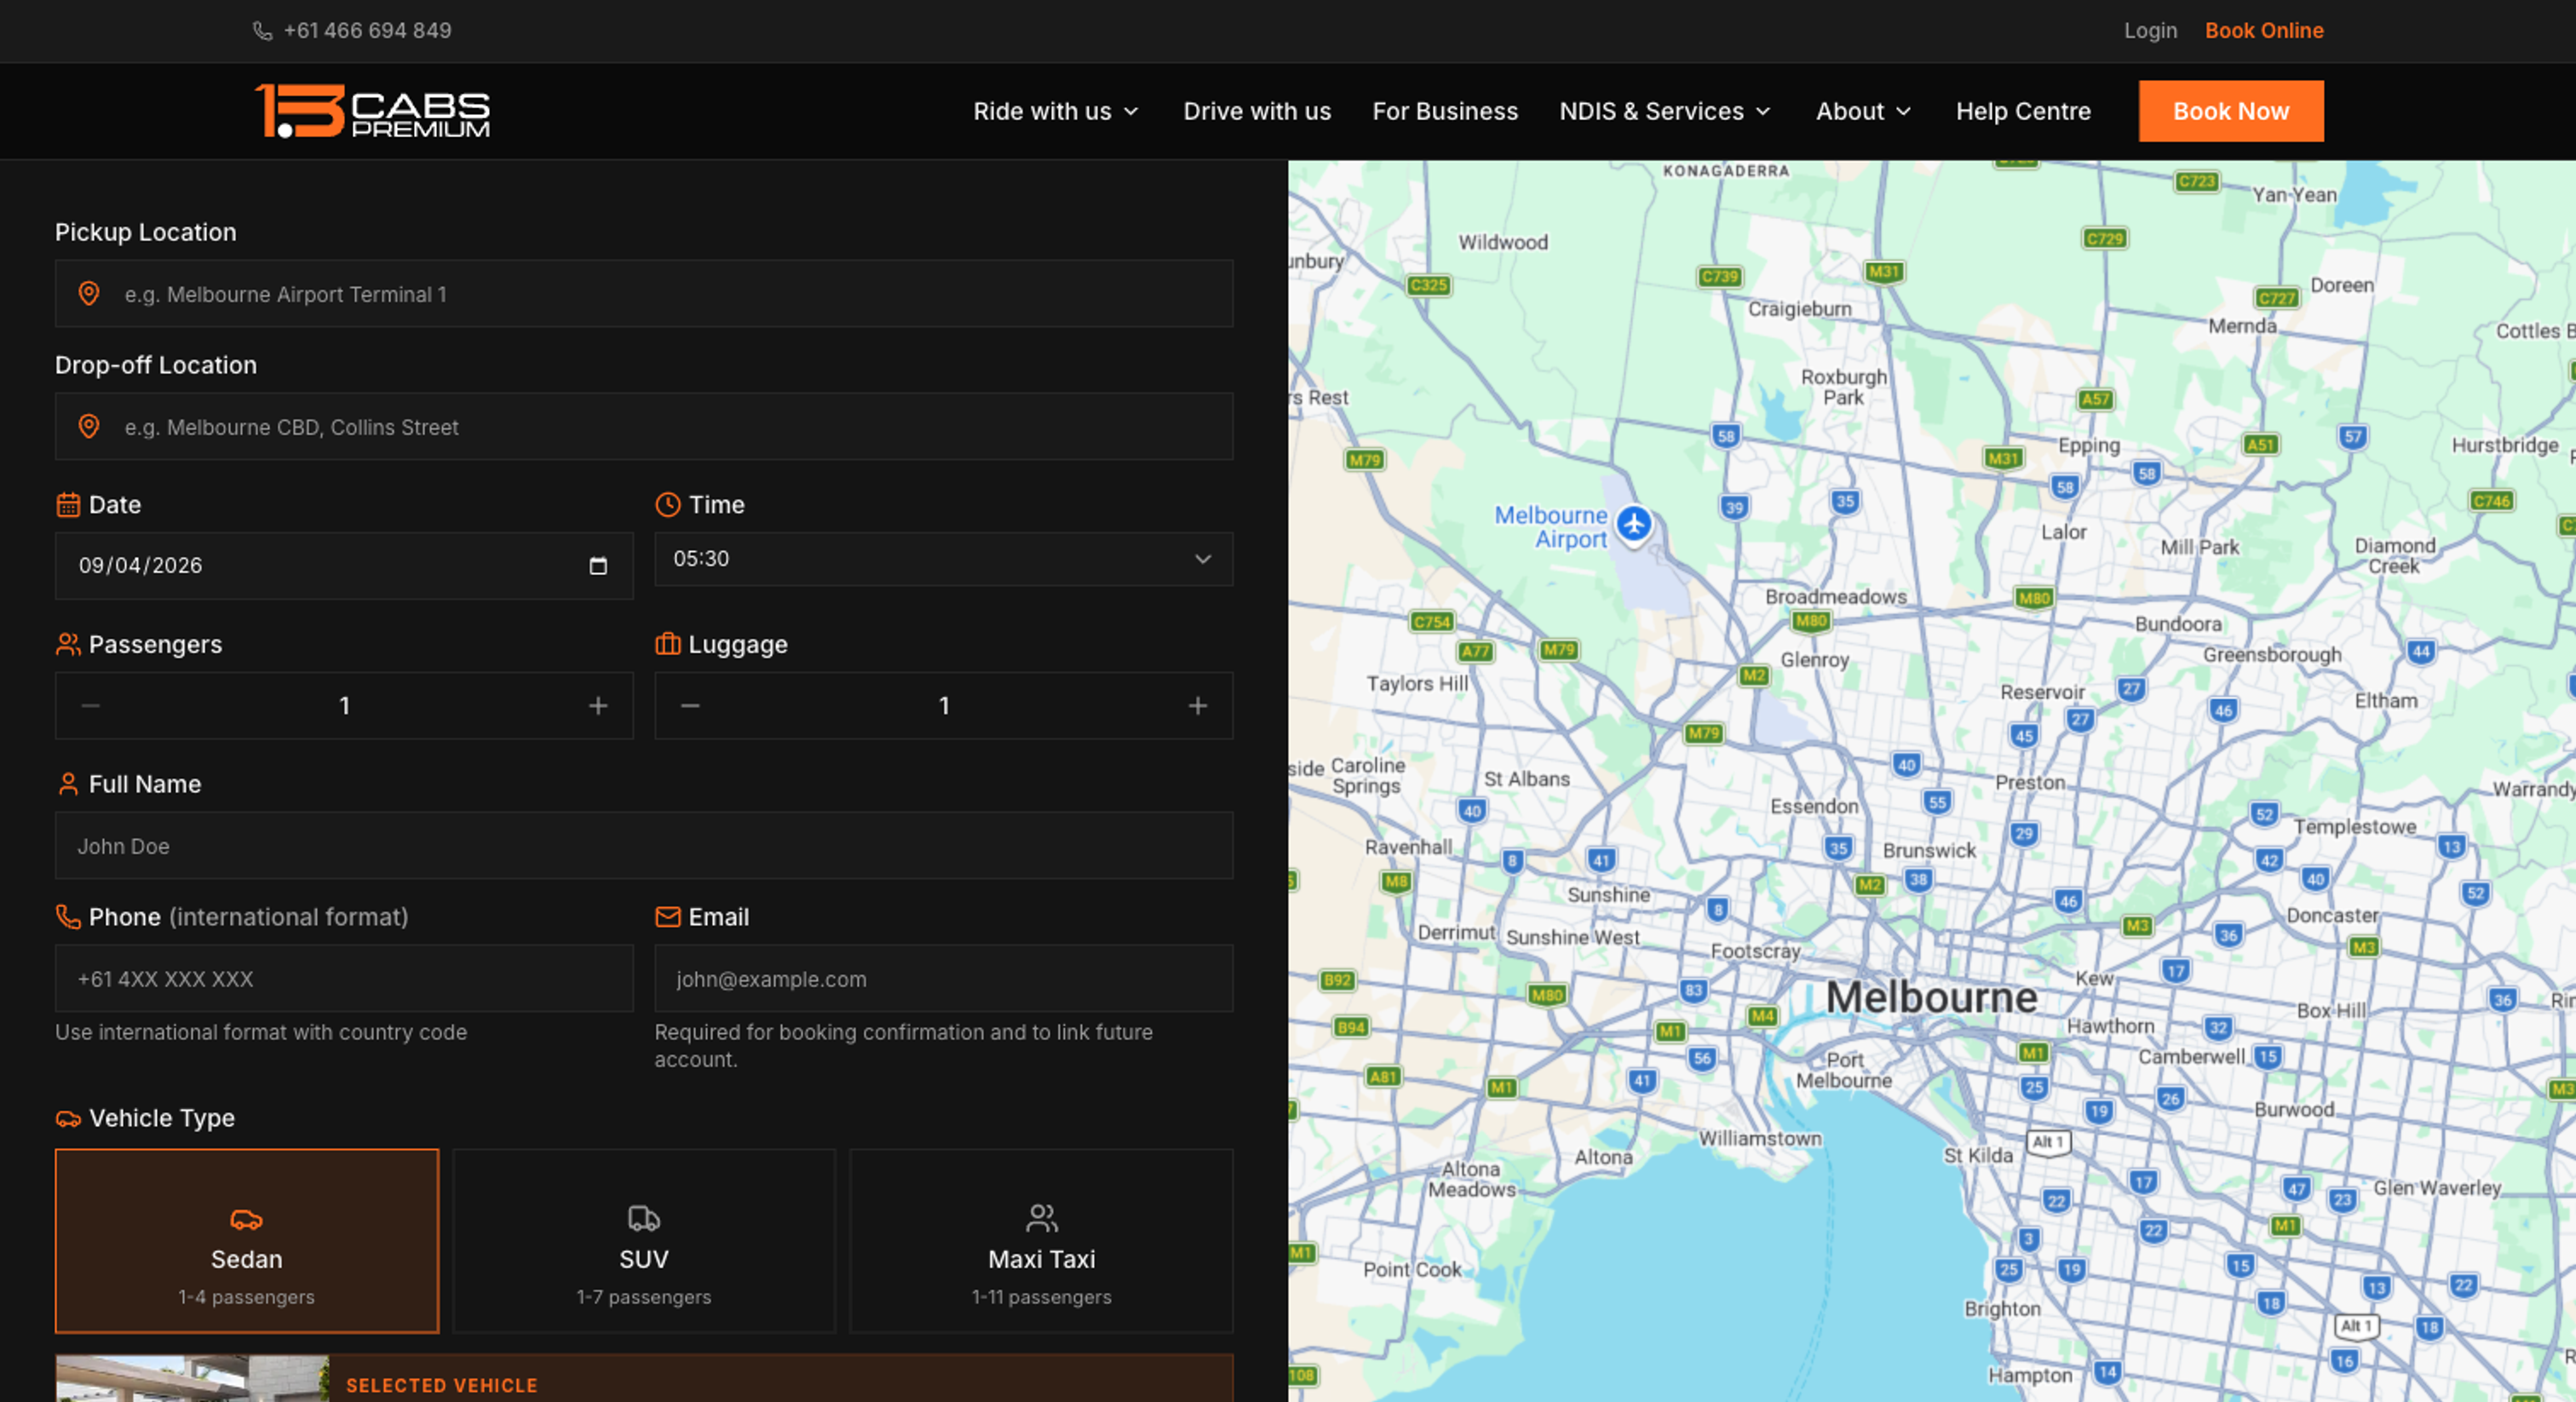
Task: Click the selected vehicle photo thumbnail
Action: pos(192,1379)
